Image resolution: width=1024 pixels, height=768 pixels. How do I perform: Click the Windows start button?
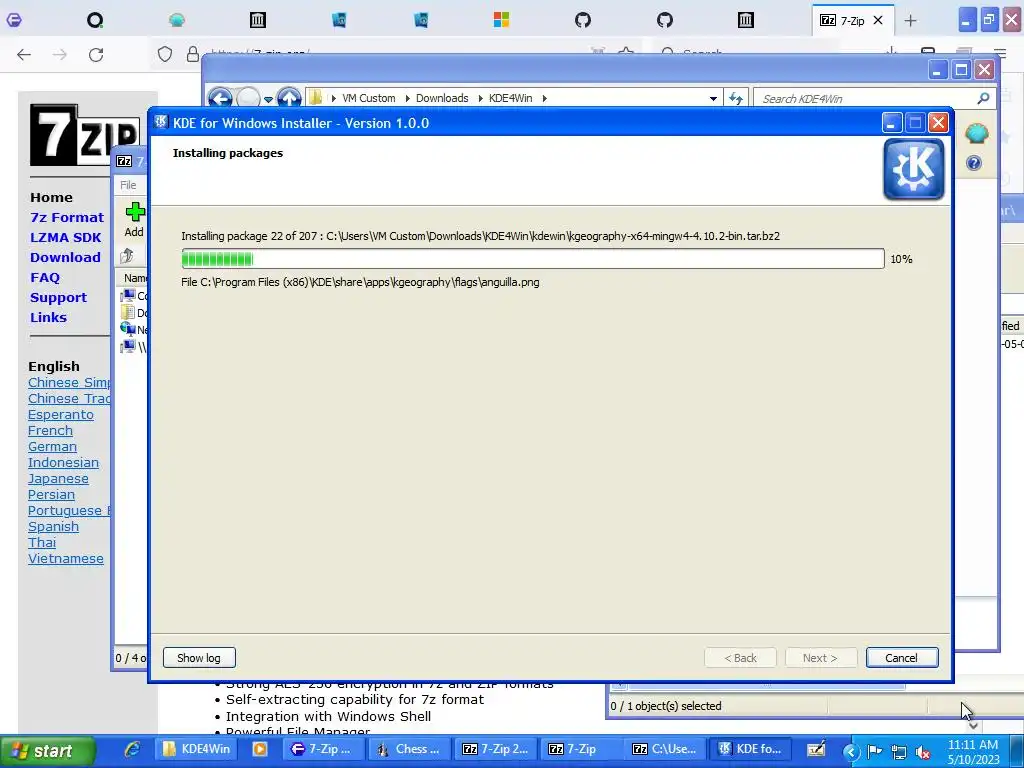(48, 751)
